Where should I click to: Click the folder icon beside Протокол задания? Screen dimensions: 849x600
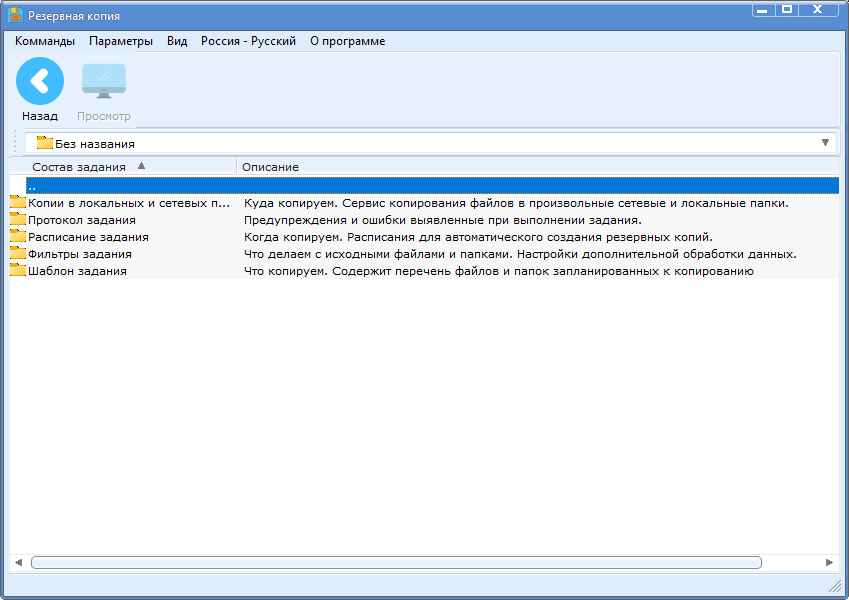tap(18, 220)
